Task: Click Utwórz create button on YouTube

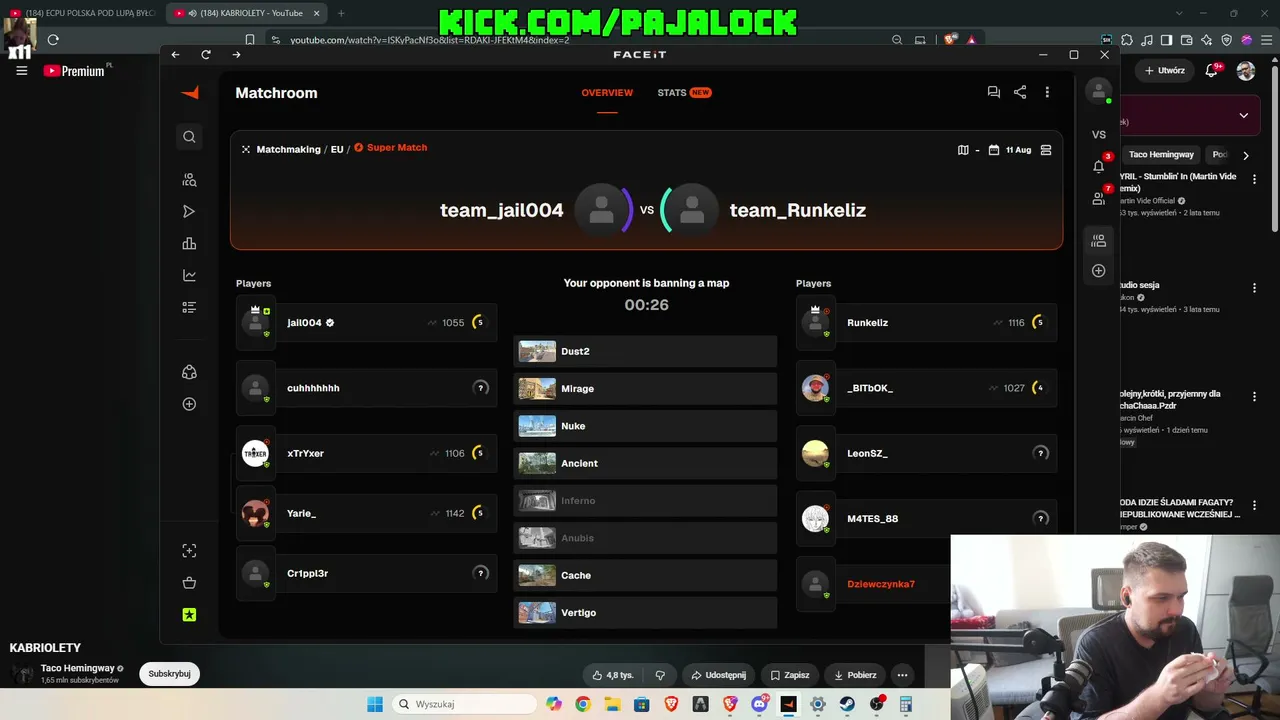Action: pos(1164,71)
